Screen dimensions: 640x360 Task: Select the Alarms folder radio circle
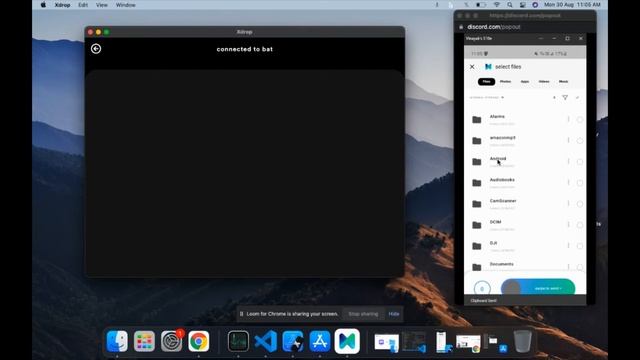coord(580,120)
